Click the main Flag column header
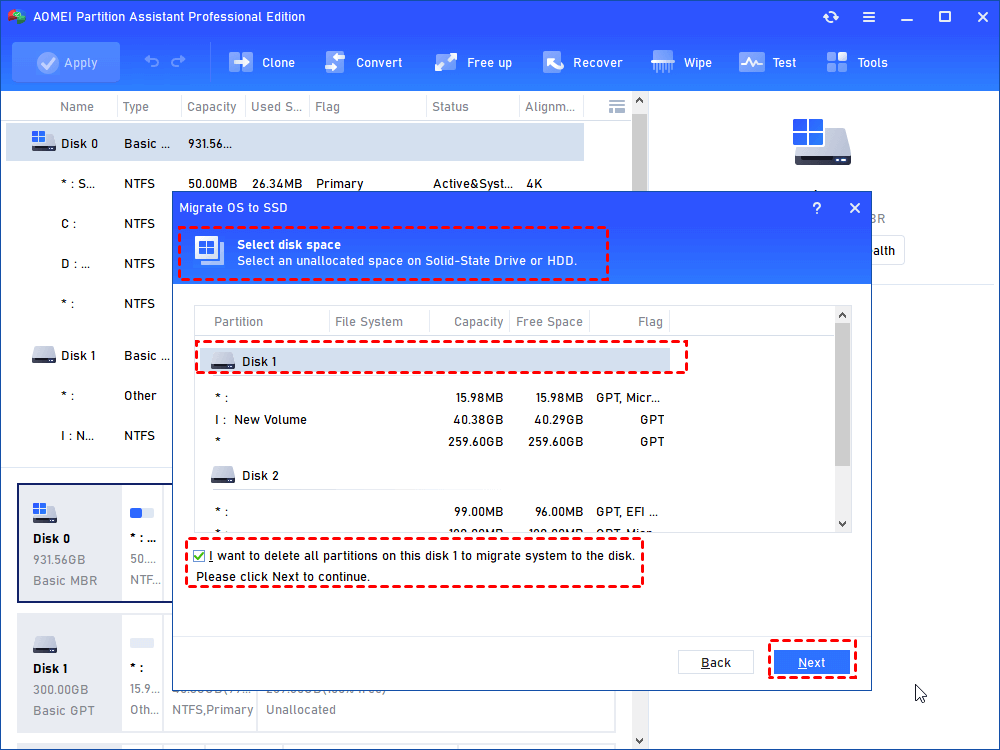 click(327, 107)
